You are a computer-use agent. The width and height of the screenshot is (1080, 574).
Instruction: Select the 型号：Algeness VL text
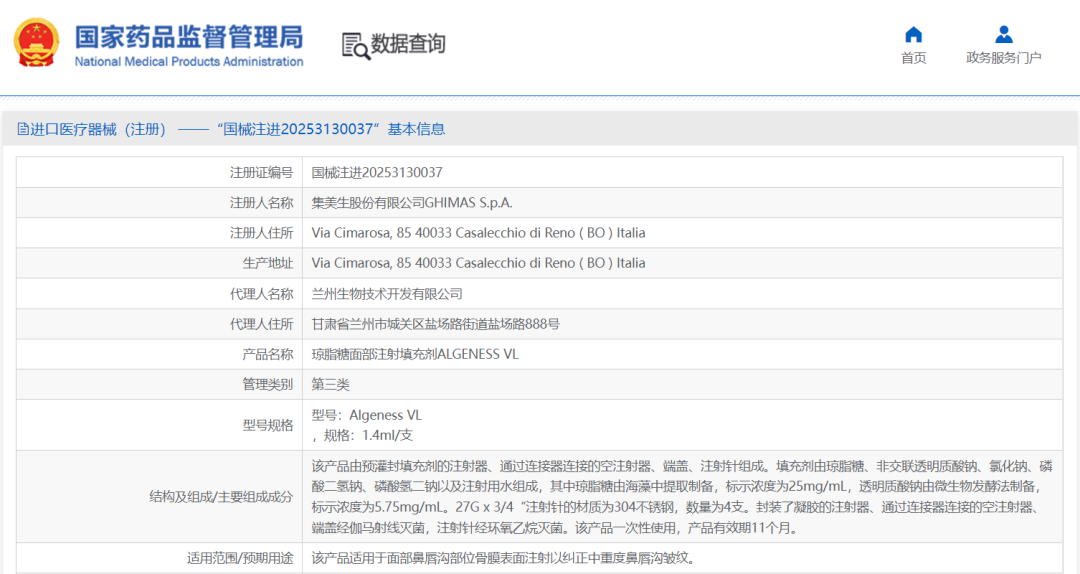pyautogui.click(x=366, y=415)
